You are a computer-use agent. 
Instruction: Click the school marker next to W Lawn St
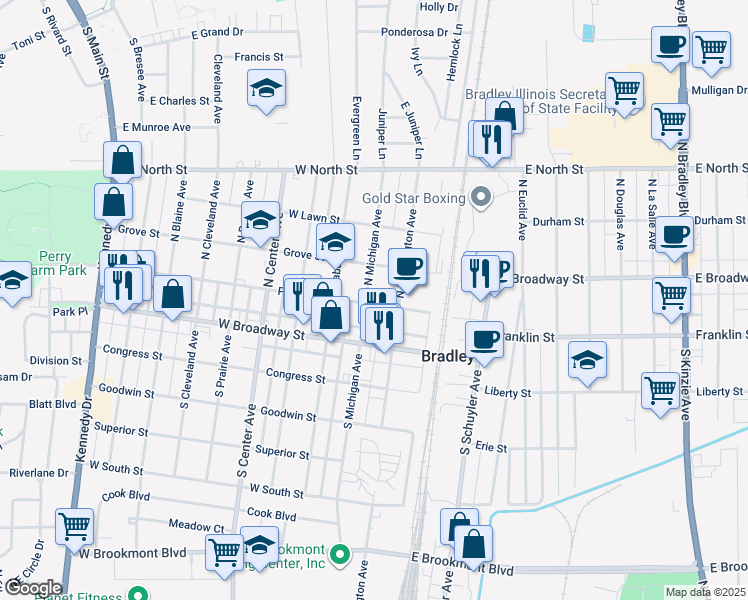[260, 221]
